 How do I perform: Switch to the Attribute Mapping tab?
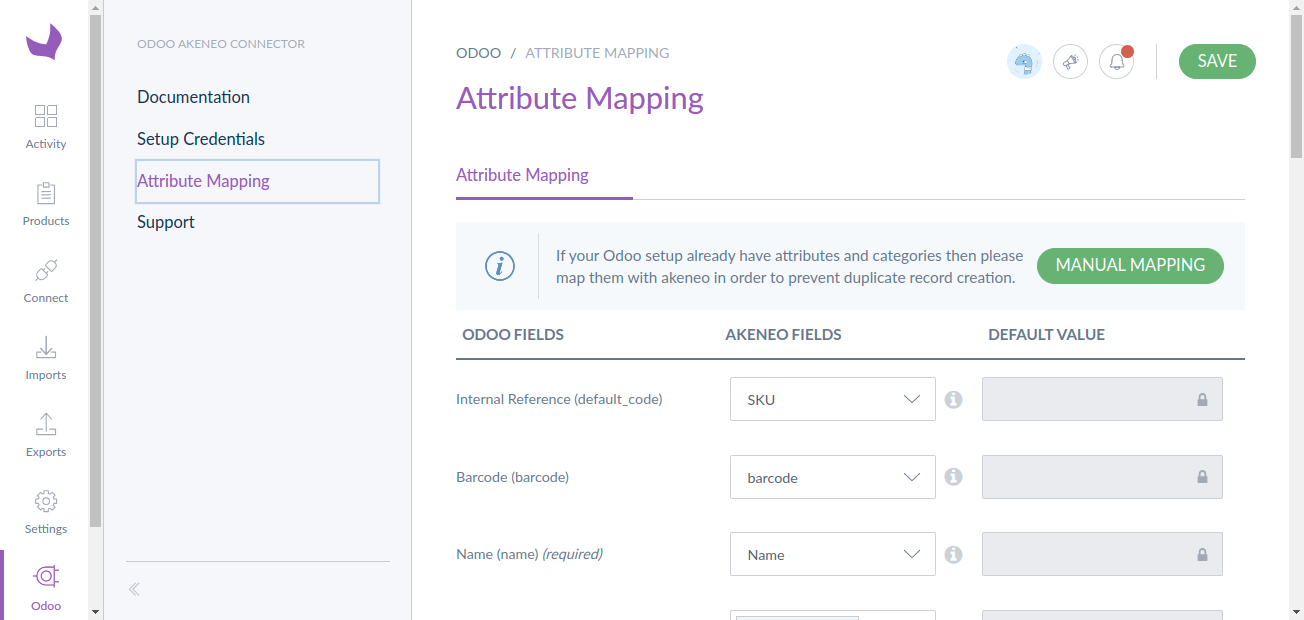coord(522,175)
